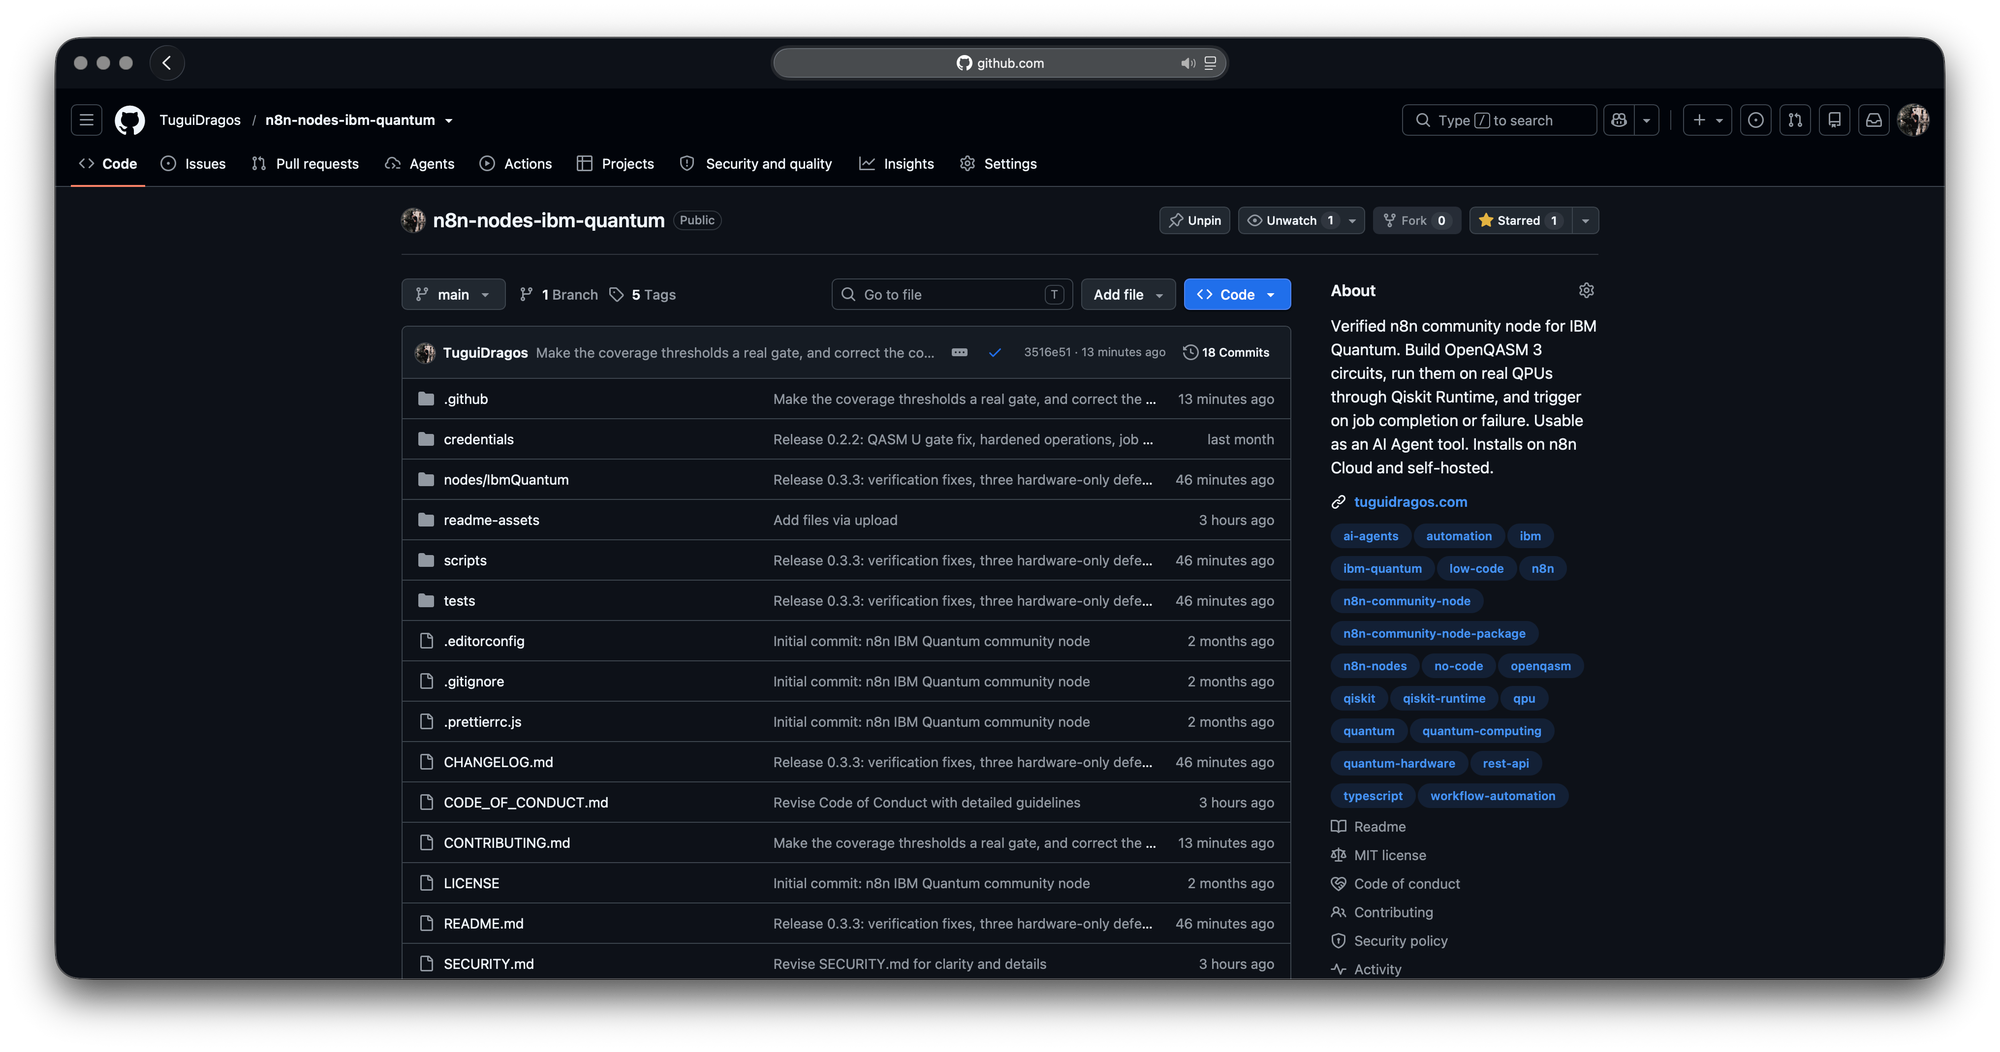The width and height of the screenshot is (2000, 1052).
Task: Open the Copilot chat icon
Action: (x=1619, y=120)
